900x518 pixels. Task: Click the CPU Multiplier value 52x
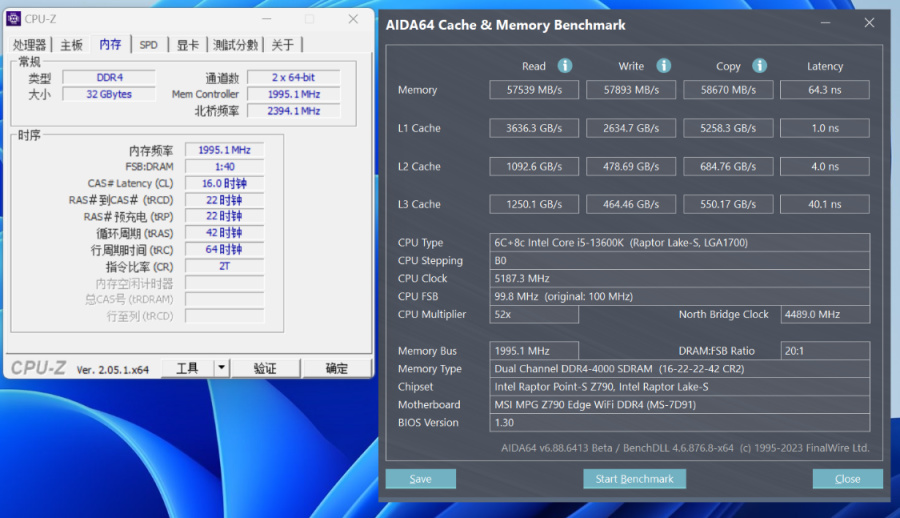[x=534, y=314]
